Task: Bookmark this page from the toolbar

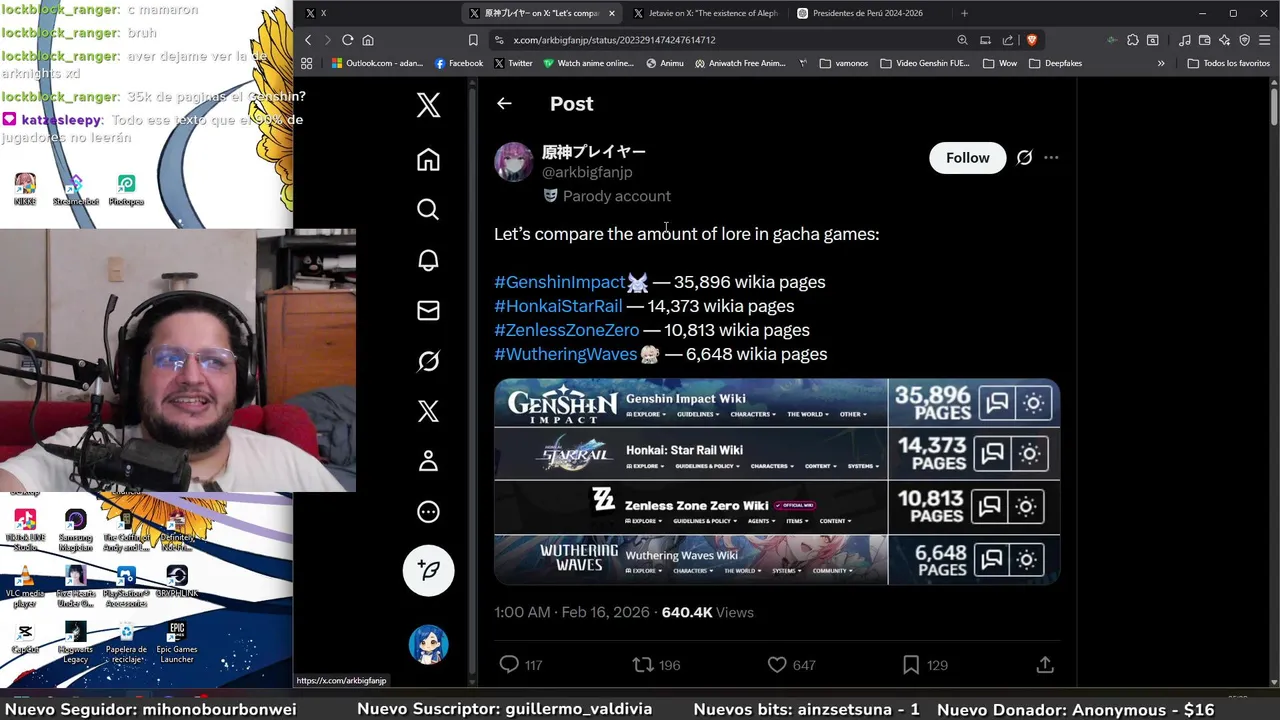Action: tap(473, 40)
